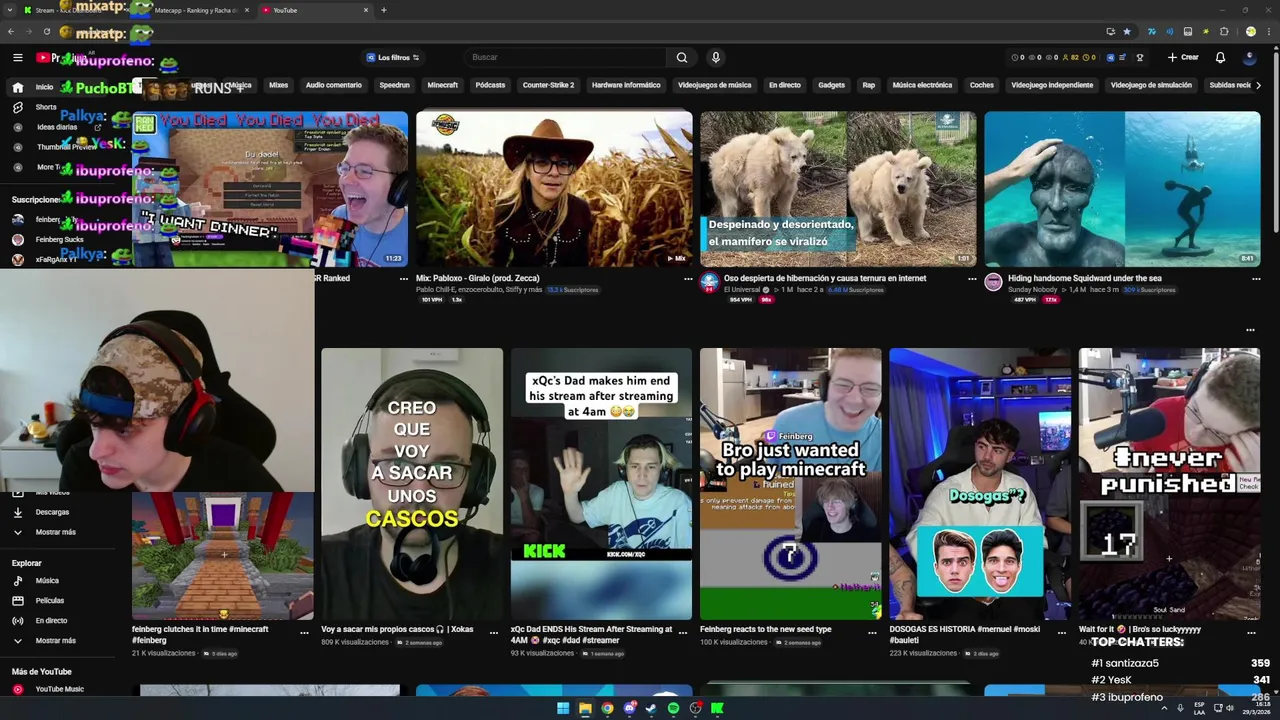This screenshot has width=1280, height=720.
Task: Click the Crear create button
Action: point(1183,57)
